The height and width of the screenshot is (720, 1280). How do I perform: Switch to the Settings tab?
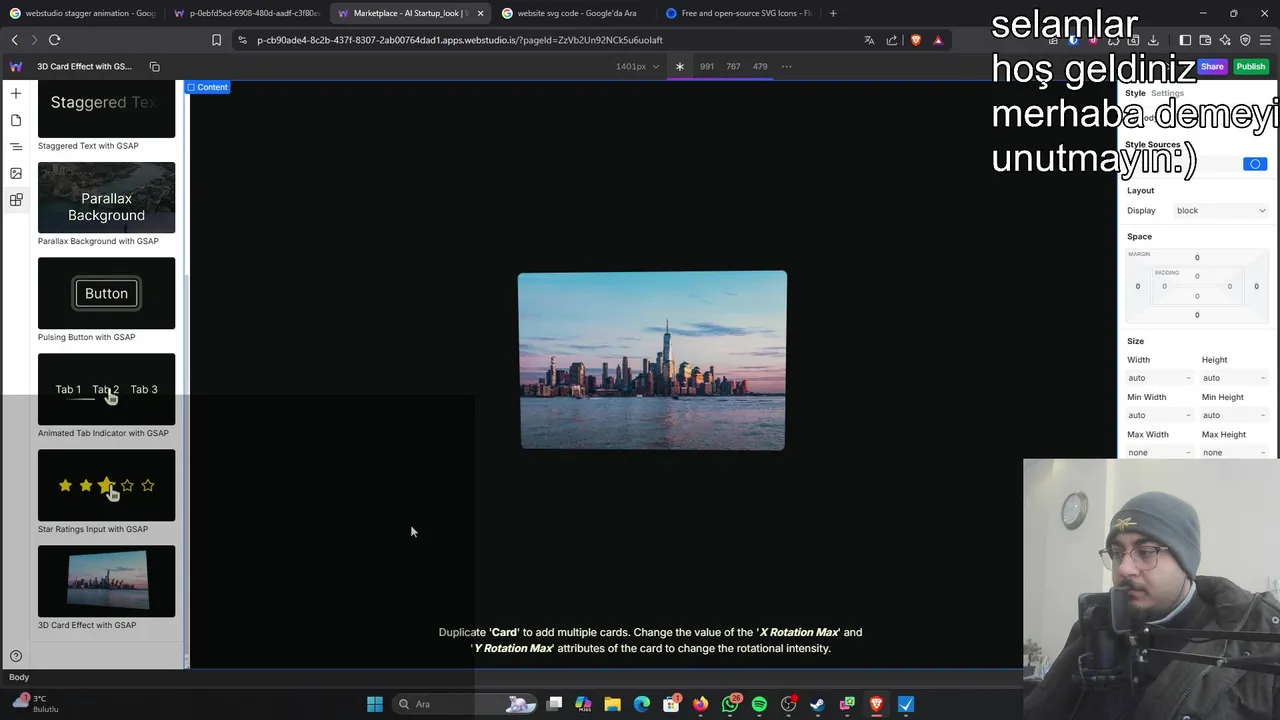pyautogui.click(x=1167, y=93)
